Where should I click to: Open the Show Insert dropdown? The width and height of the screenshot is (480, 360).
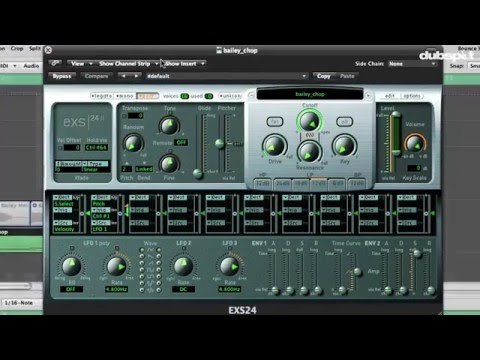[184, 63]
